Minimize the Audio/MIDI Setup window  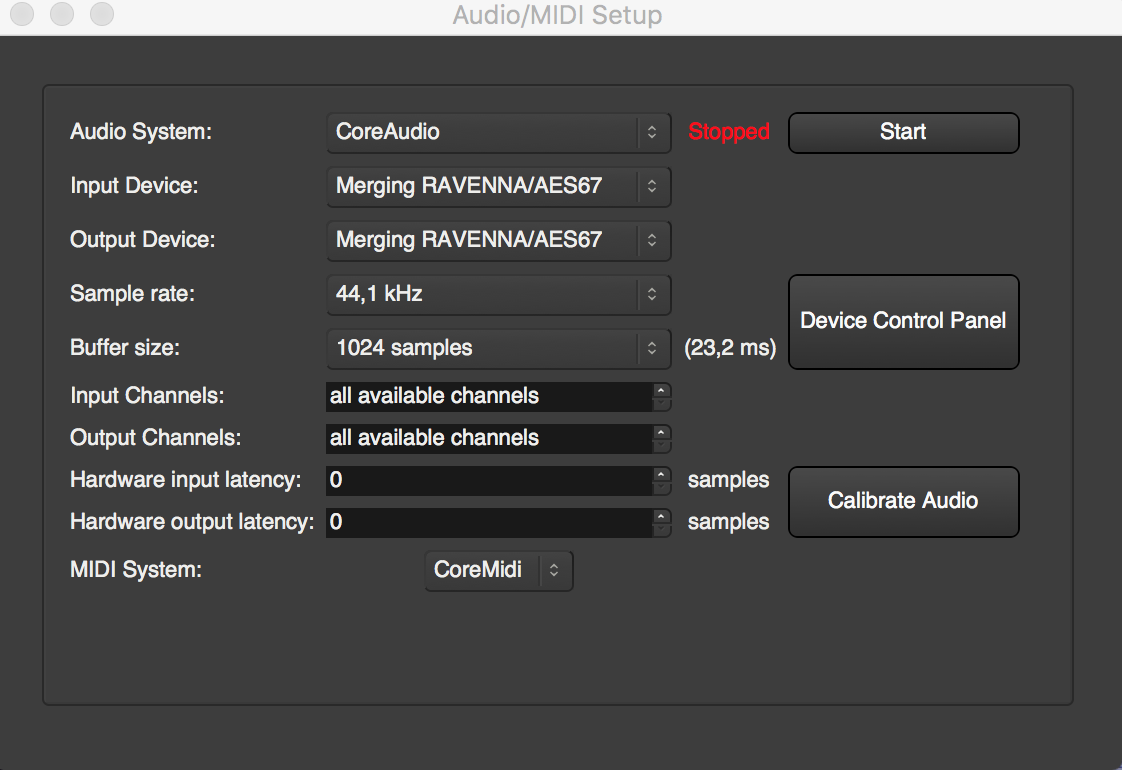62,15
